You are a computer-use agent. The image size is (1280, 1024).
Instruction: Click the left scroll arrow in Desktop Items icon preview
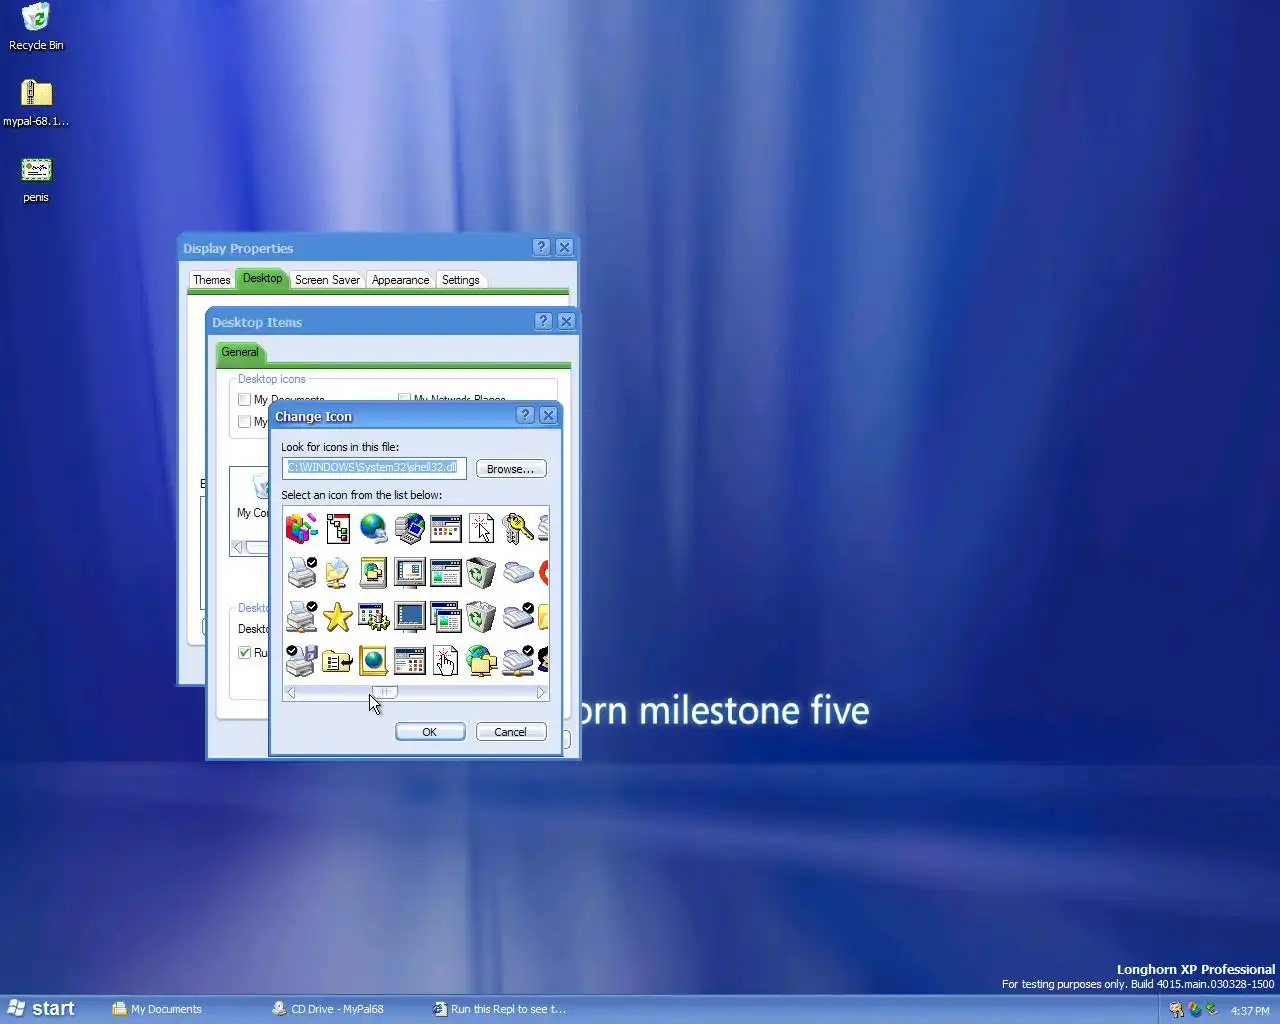[x=237, y=547]
